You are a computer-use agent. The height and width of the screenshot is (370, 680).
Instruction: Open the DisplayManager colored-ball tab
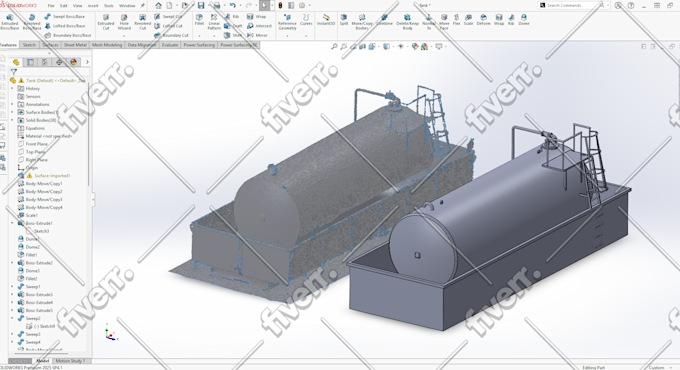point(73,62)
